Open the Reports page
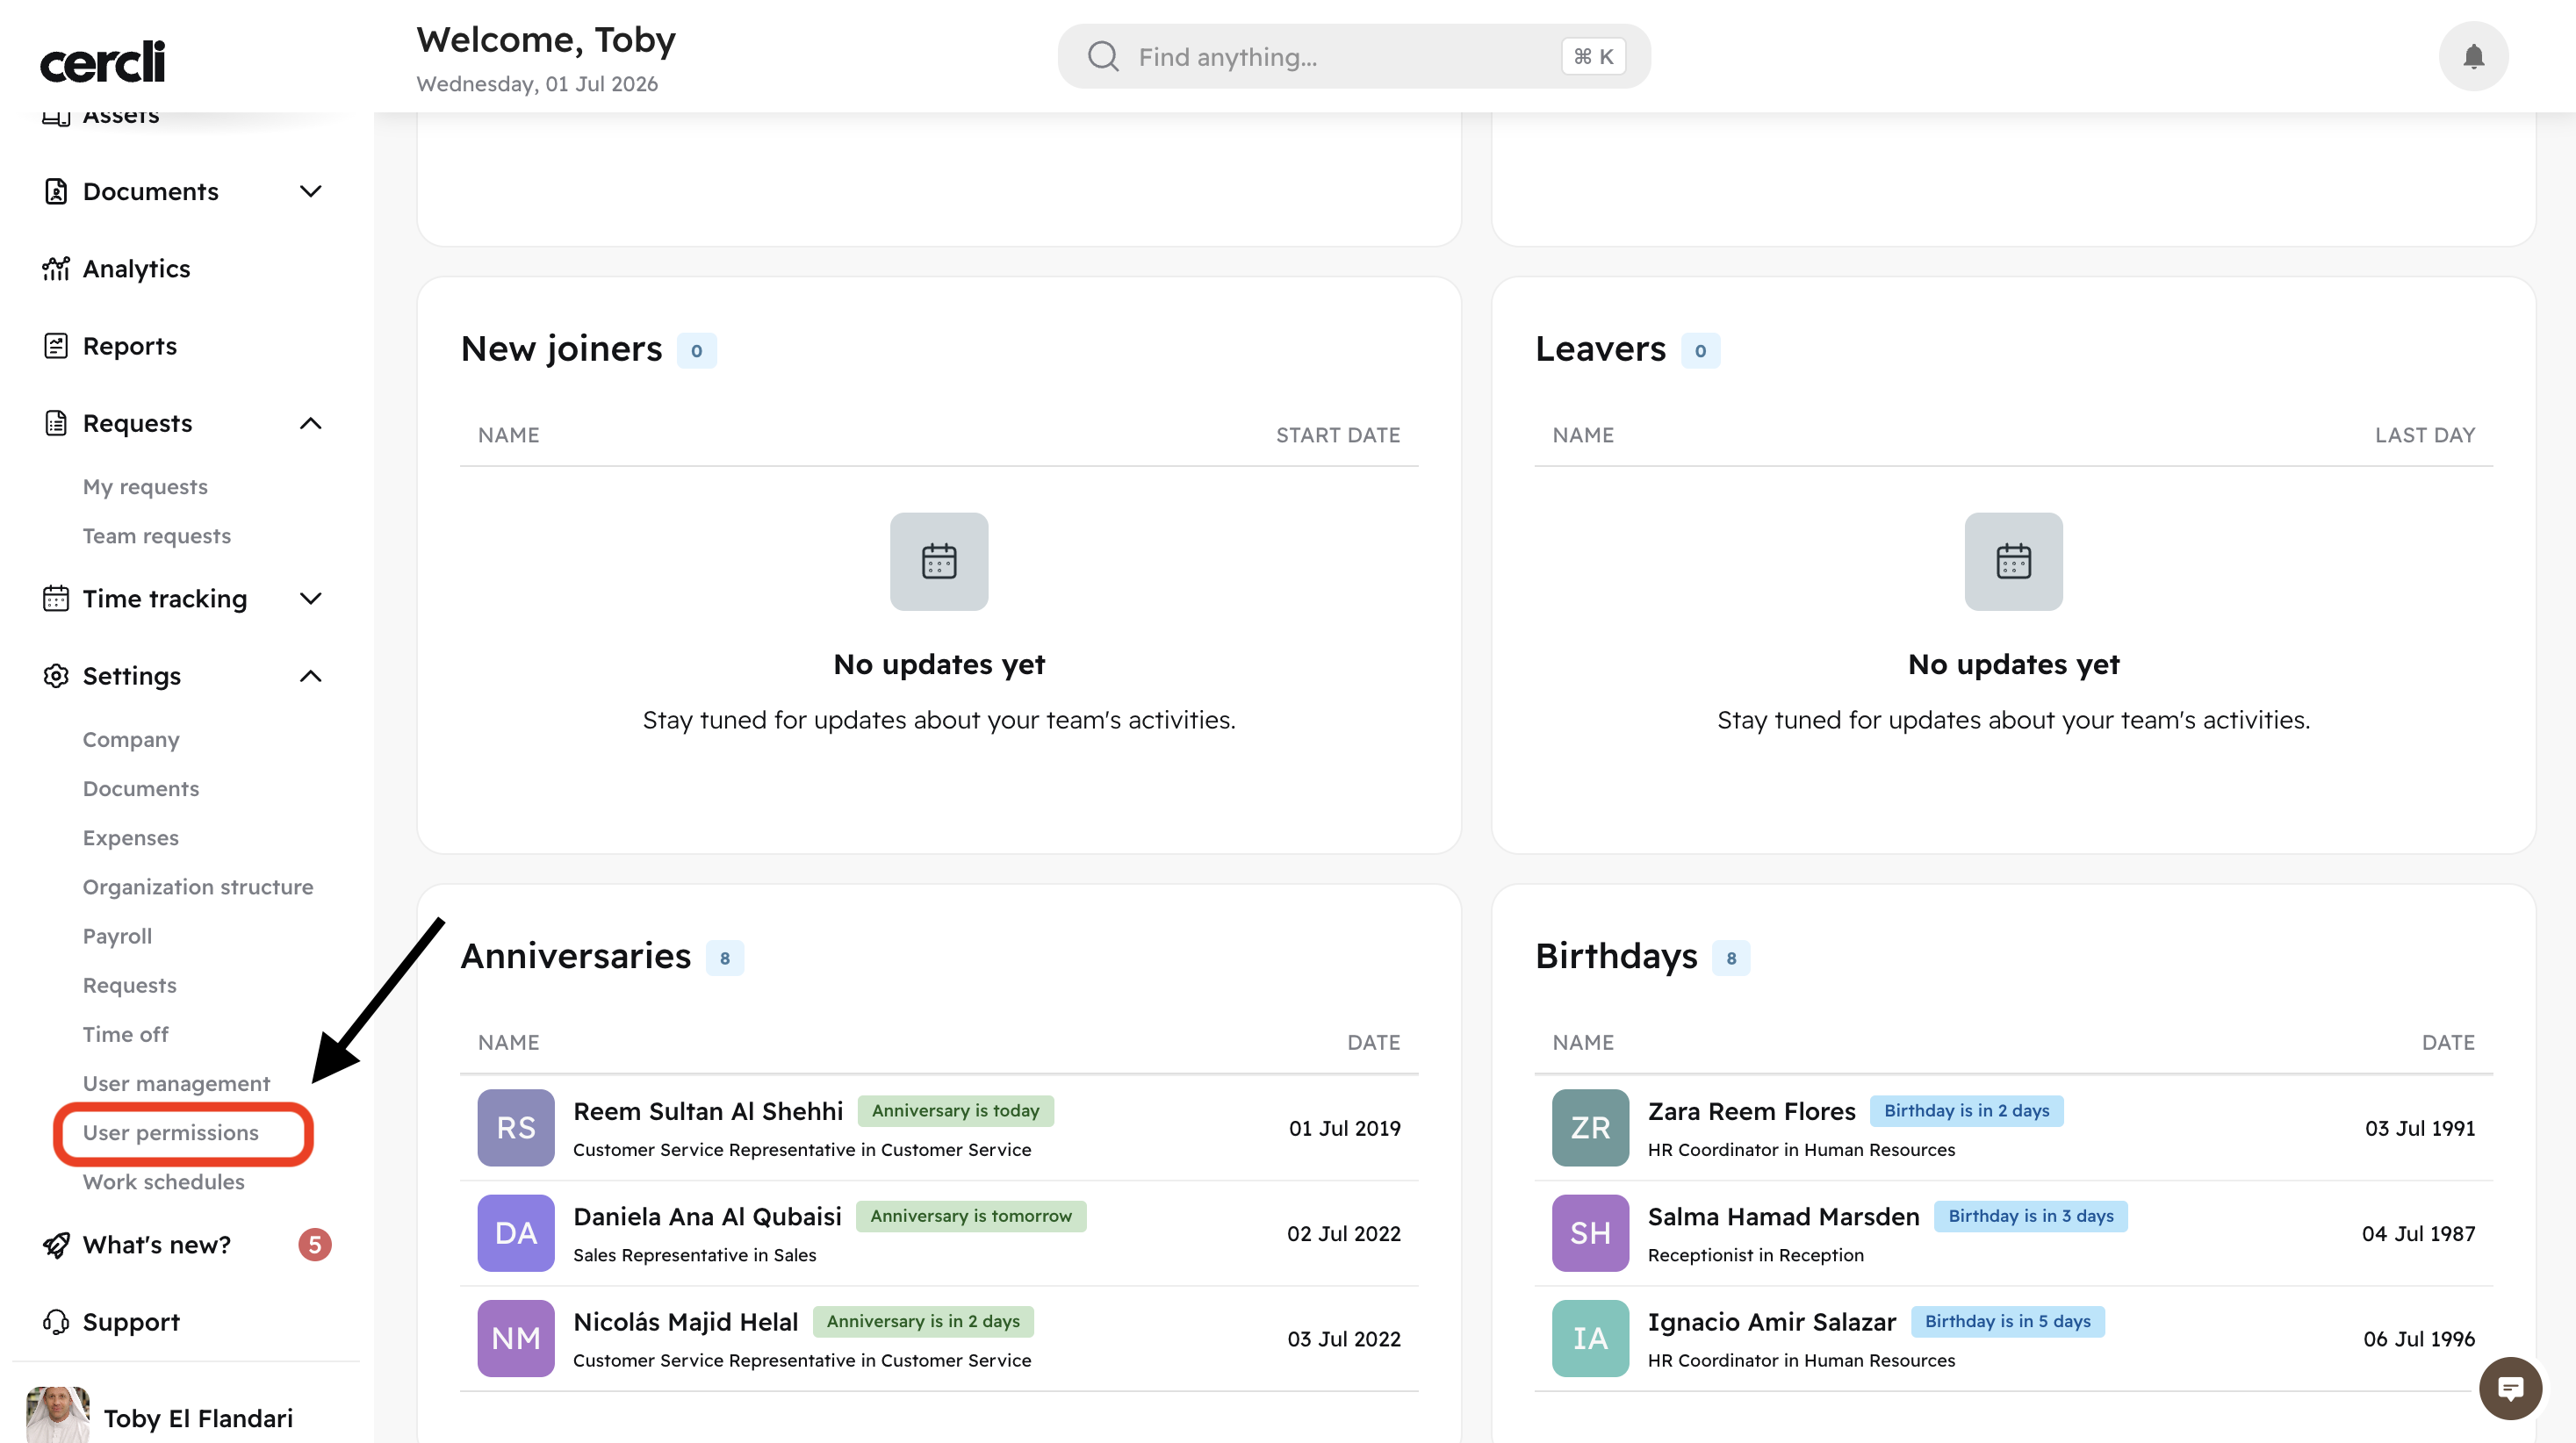This screenshot has width=2576, height=1443. [130, 346]
